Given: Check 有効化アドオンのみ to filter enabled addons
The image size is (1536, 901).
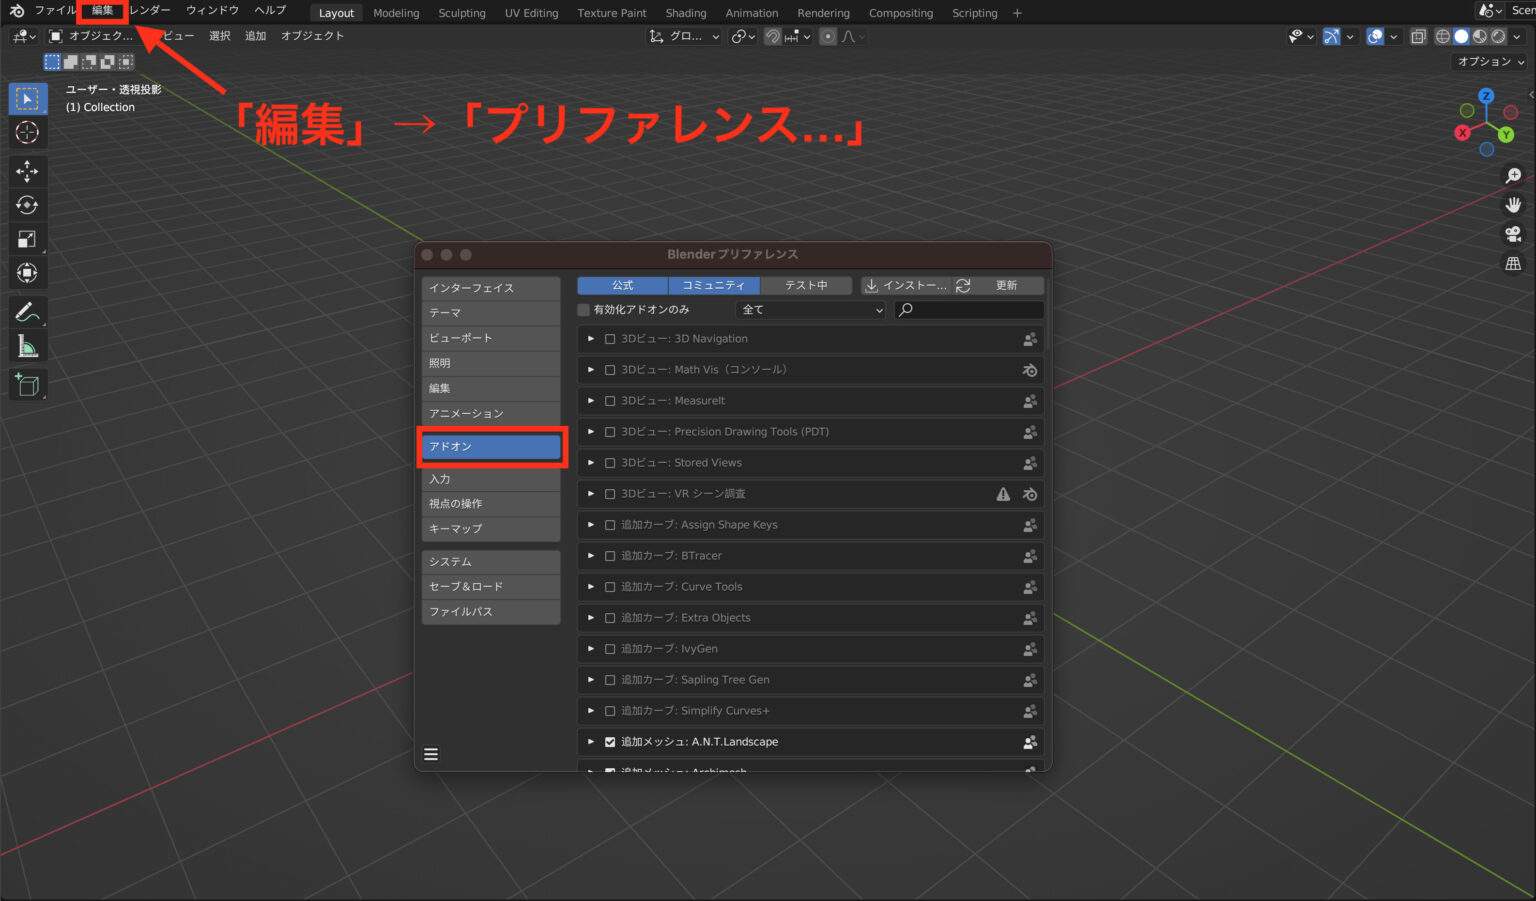Looking at the screenshot, I should pos(583,309).
